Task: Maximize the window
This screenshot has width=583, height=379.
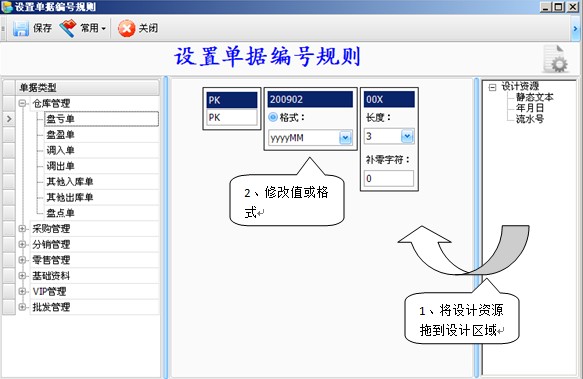Action: click(559, 7)
